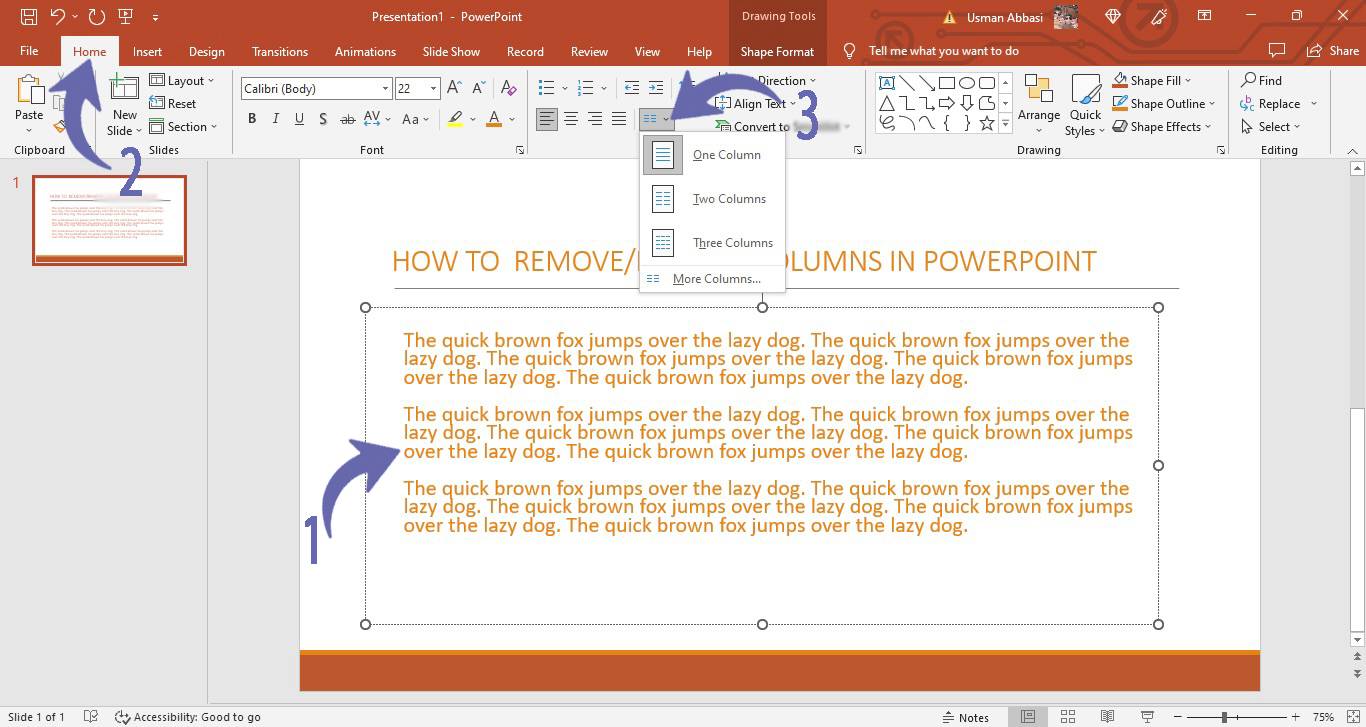This screenshot has height=727, width=1366.
Task: Apply the font color swatch
Action: pos(493,119)
